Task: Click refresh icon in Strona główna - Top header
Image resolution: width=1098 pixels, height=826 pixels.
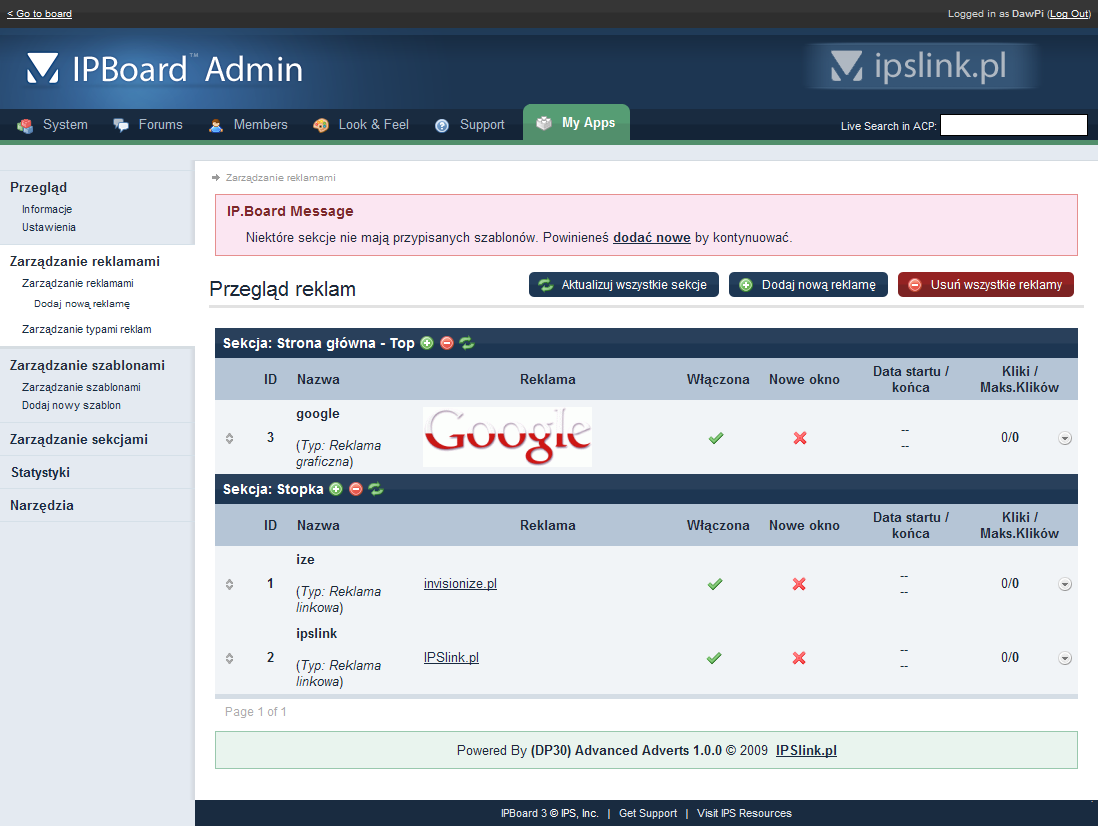Action: pos(467,343)
